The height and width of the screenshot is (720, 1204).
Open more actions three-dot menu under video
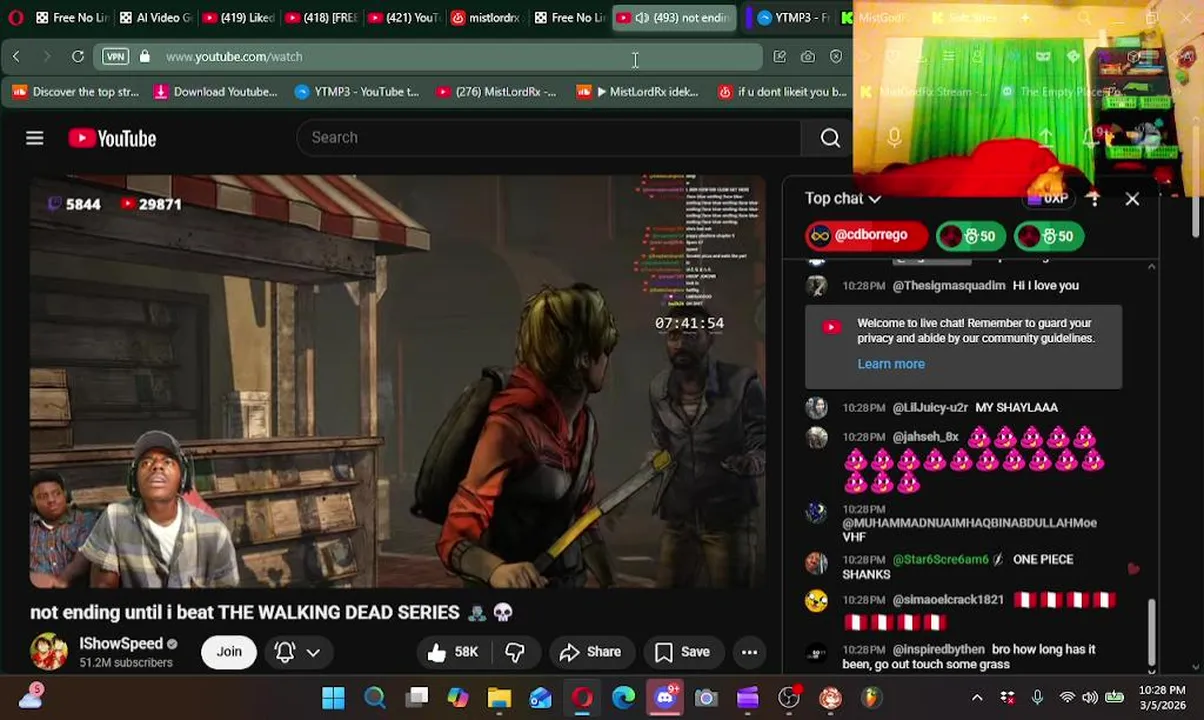[x=749, y=652]
